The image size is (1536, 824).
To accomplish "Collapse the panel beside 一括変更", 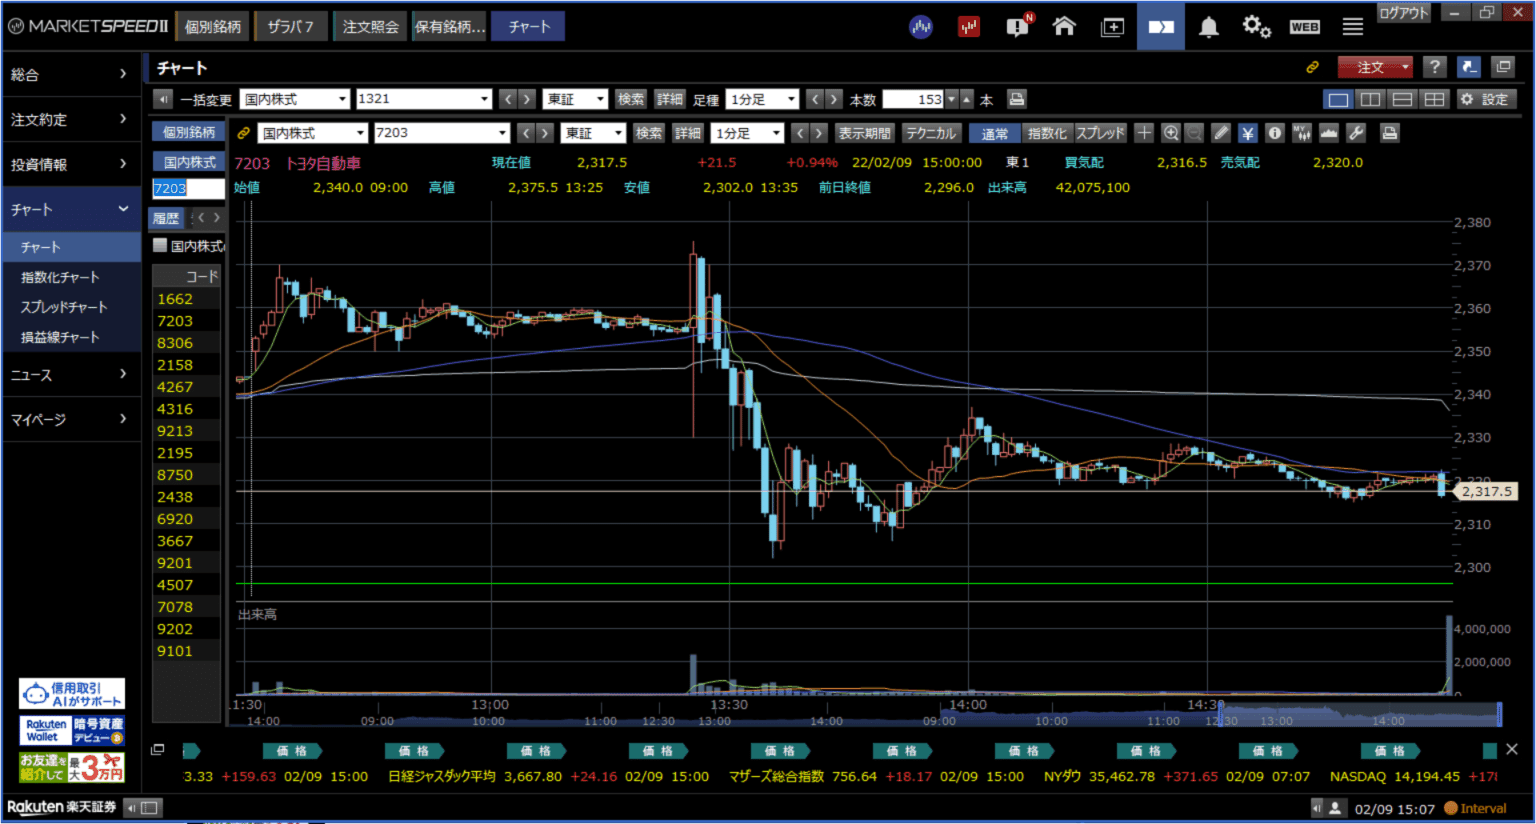I will (x=163, y=99).
